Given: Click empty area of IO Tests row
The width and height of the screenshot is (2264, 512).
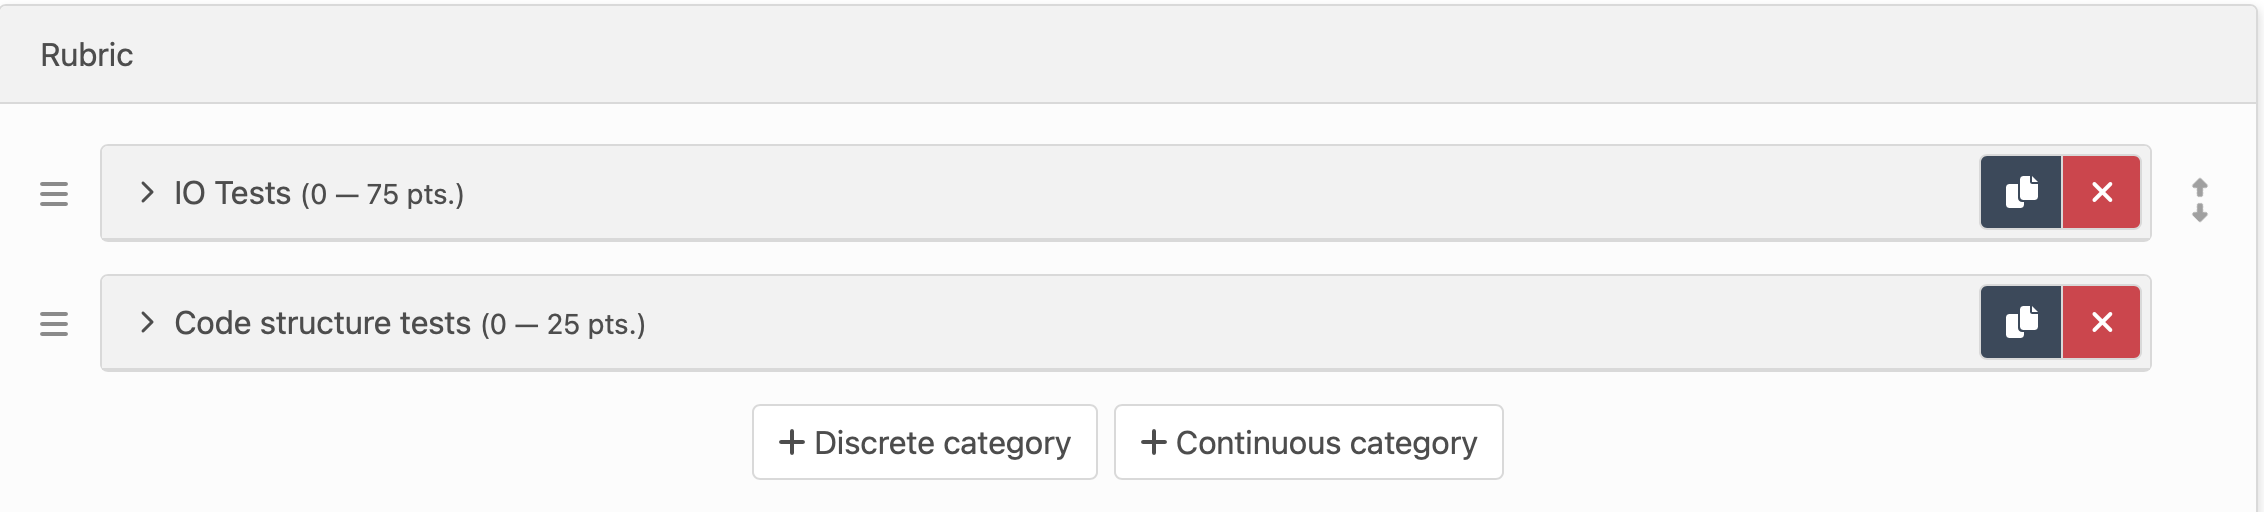Looking at the screenshot, I should (1200, 193).
